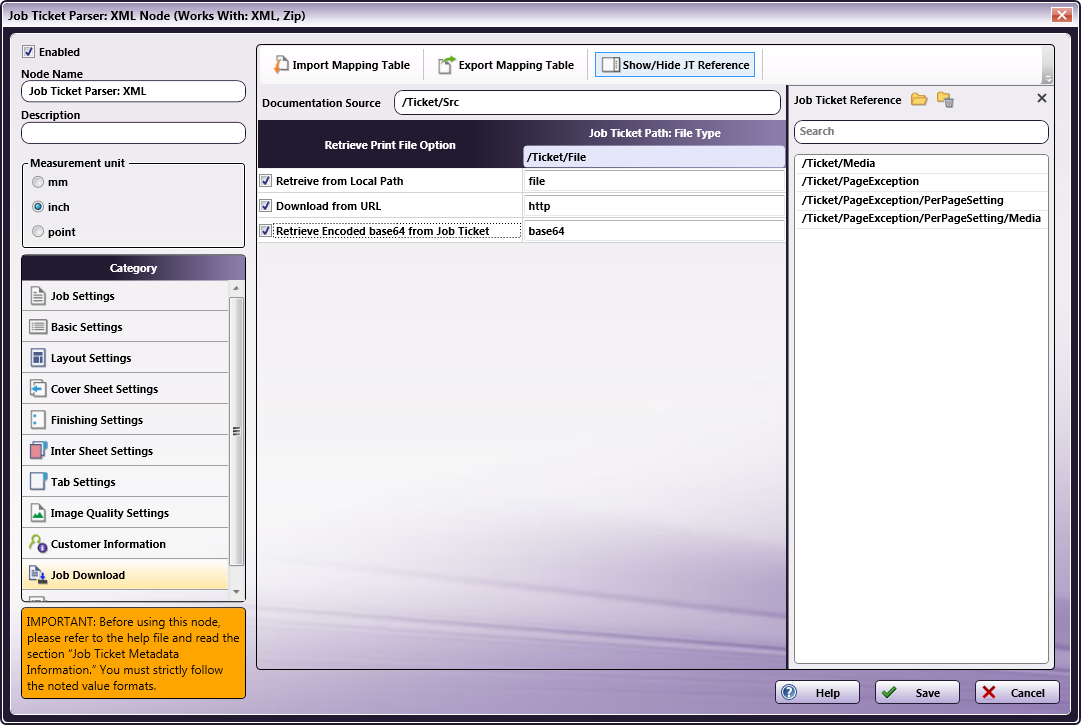Screen dimensions: 1081x725
Task: Click Export Mapping Table label
Action: [516, 65]
